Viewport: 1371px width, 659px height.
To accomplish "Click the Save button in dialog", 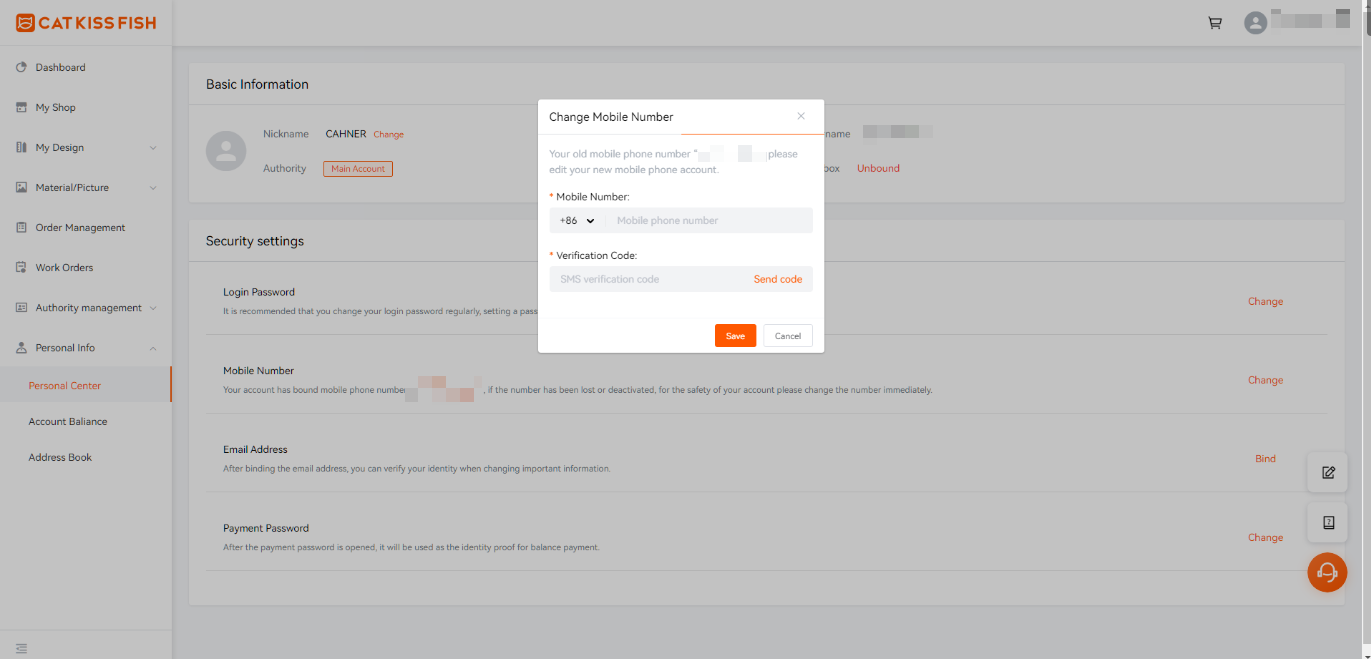I will [x=735, y=336].
